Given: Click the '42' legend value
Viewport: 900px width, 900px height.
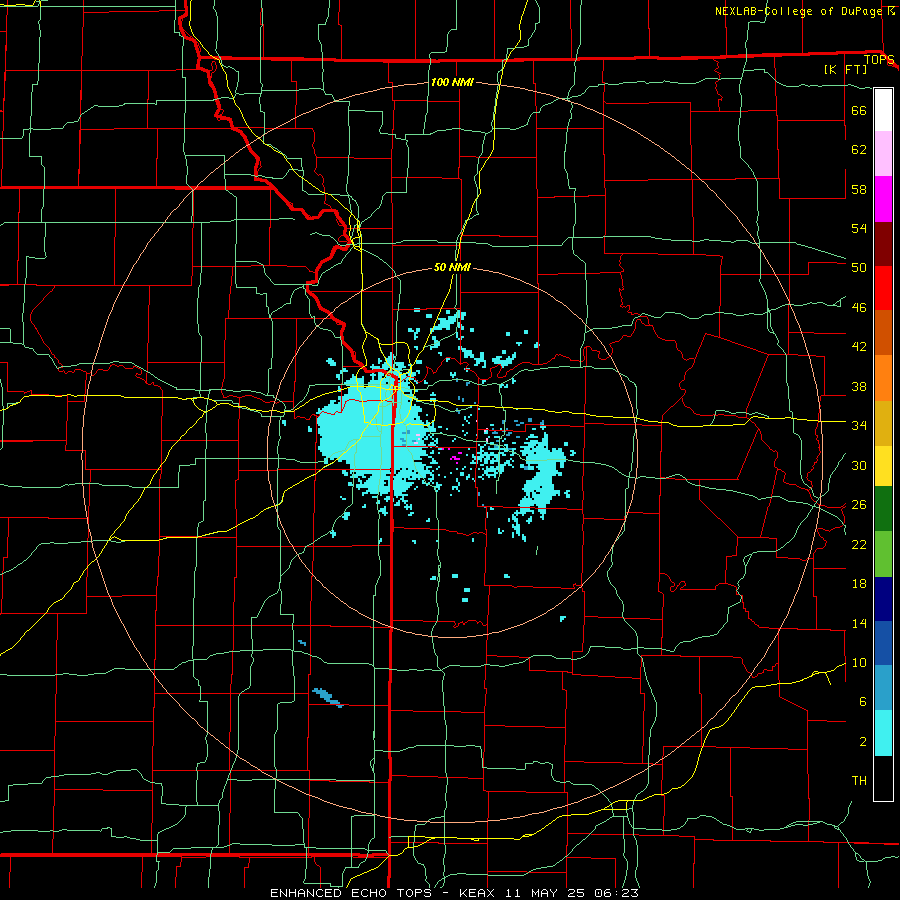Looking at the screenshot, I should [x=859, y=347].
